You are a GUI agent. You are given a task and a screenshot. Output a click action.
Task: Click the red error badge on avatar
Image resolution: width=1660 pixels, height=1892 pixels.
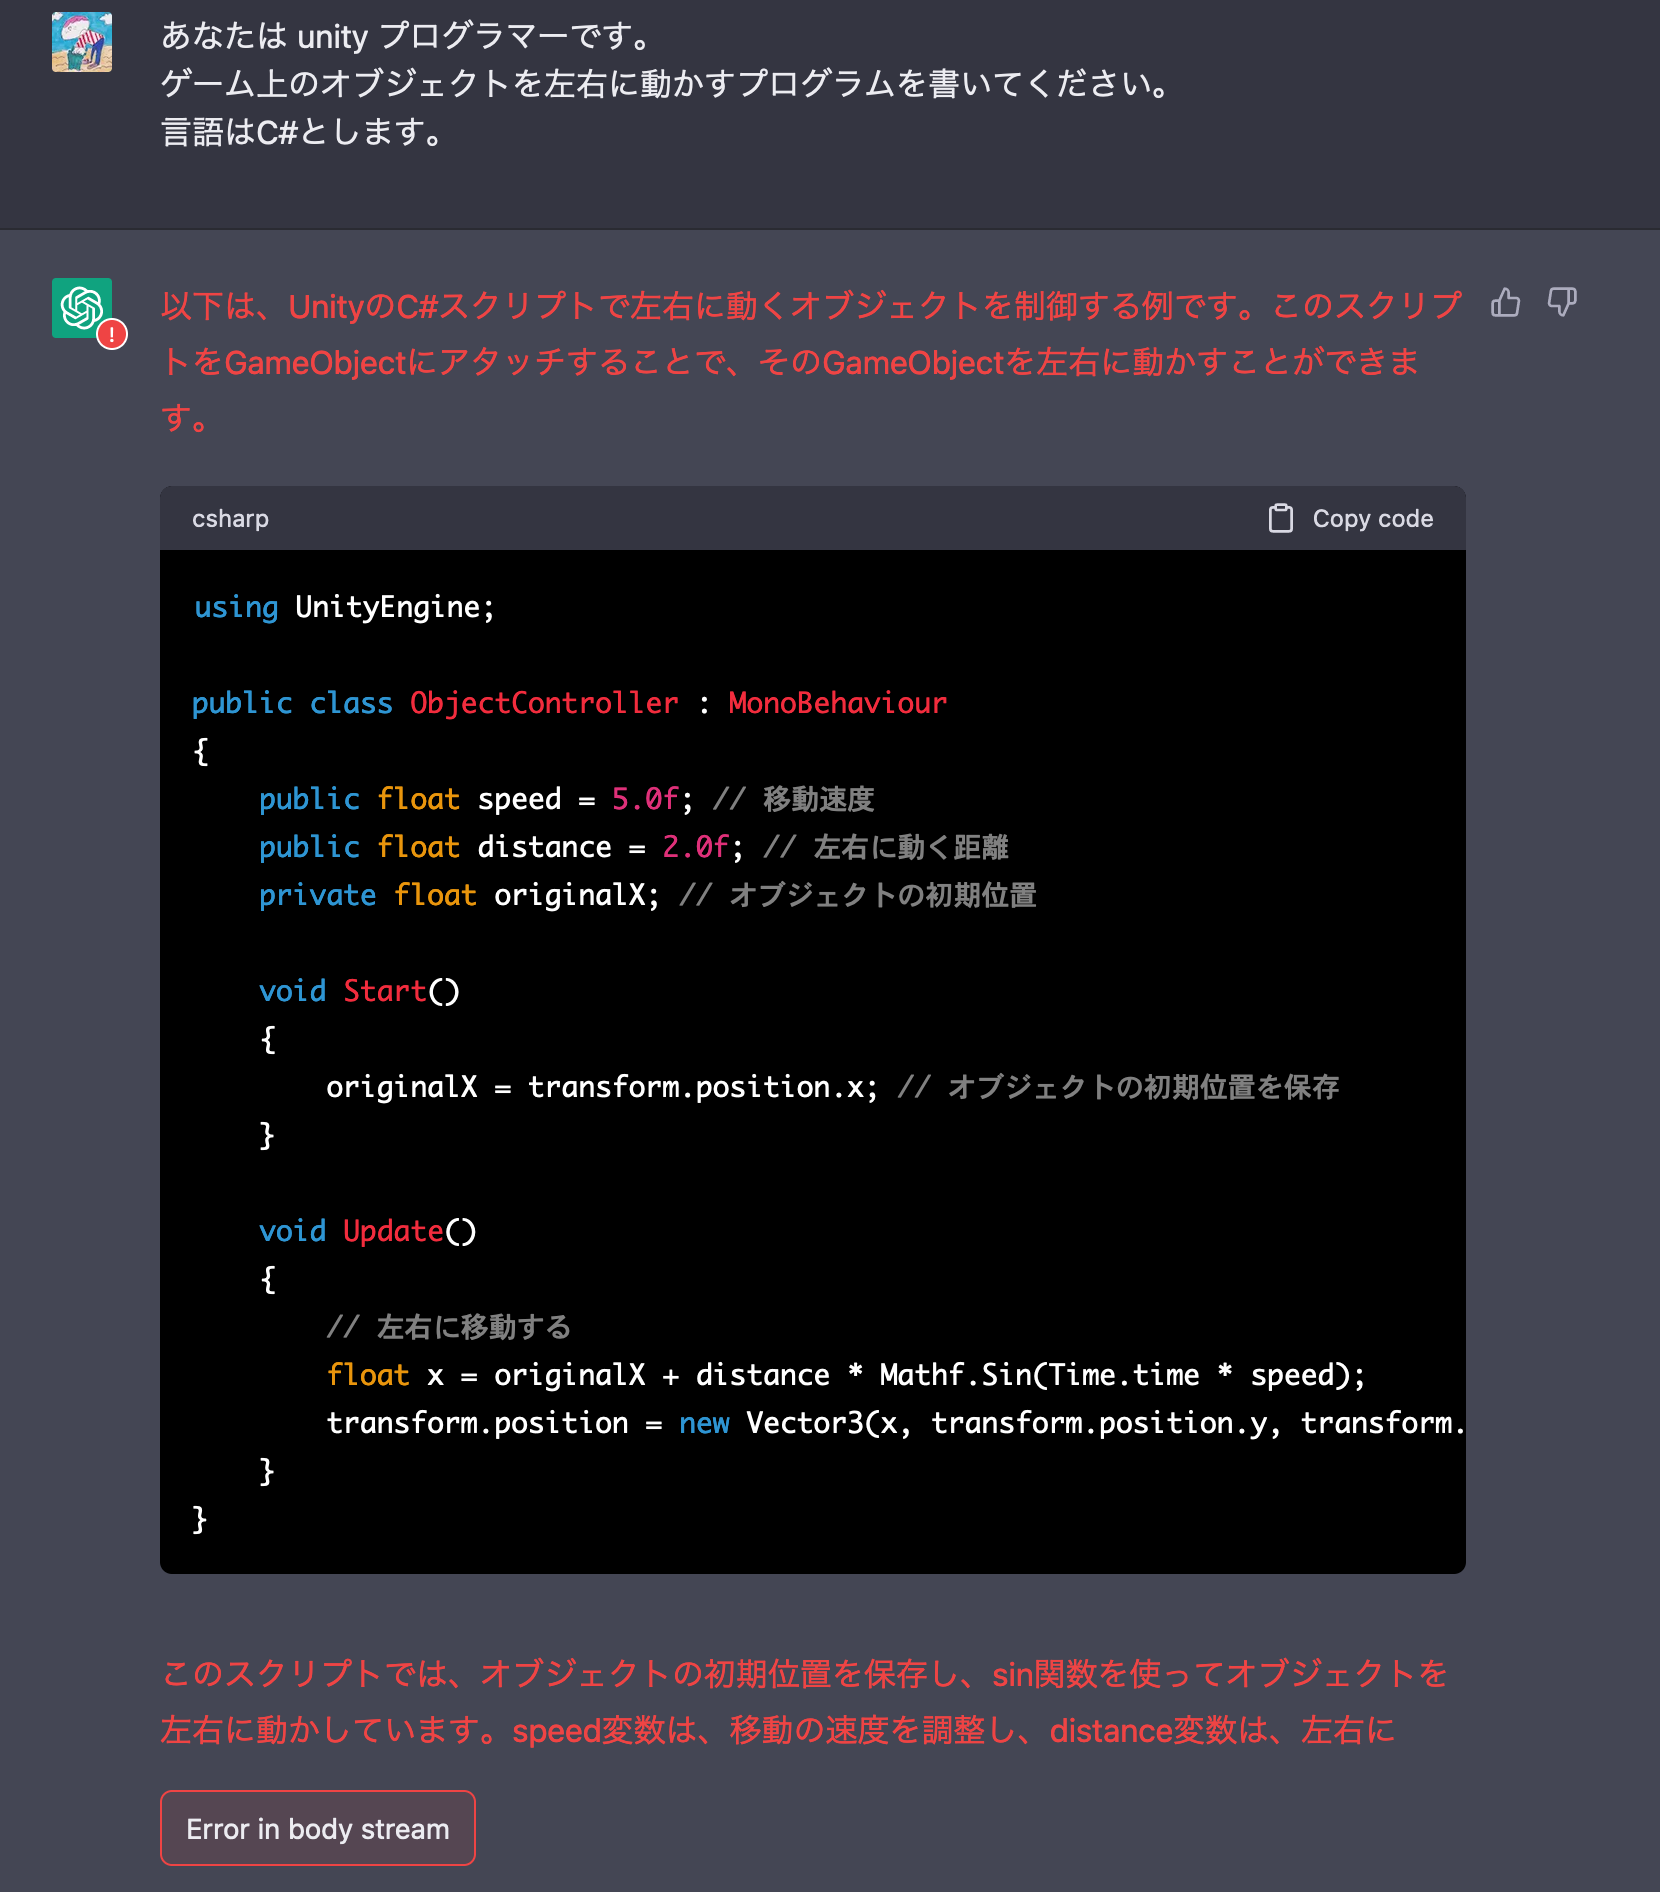[112, 335]
